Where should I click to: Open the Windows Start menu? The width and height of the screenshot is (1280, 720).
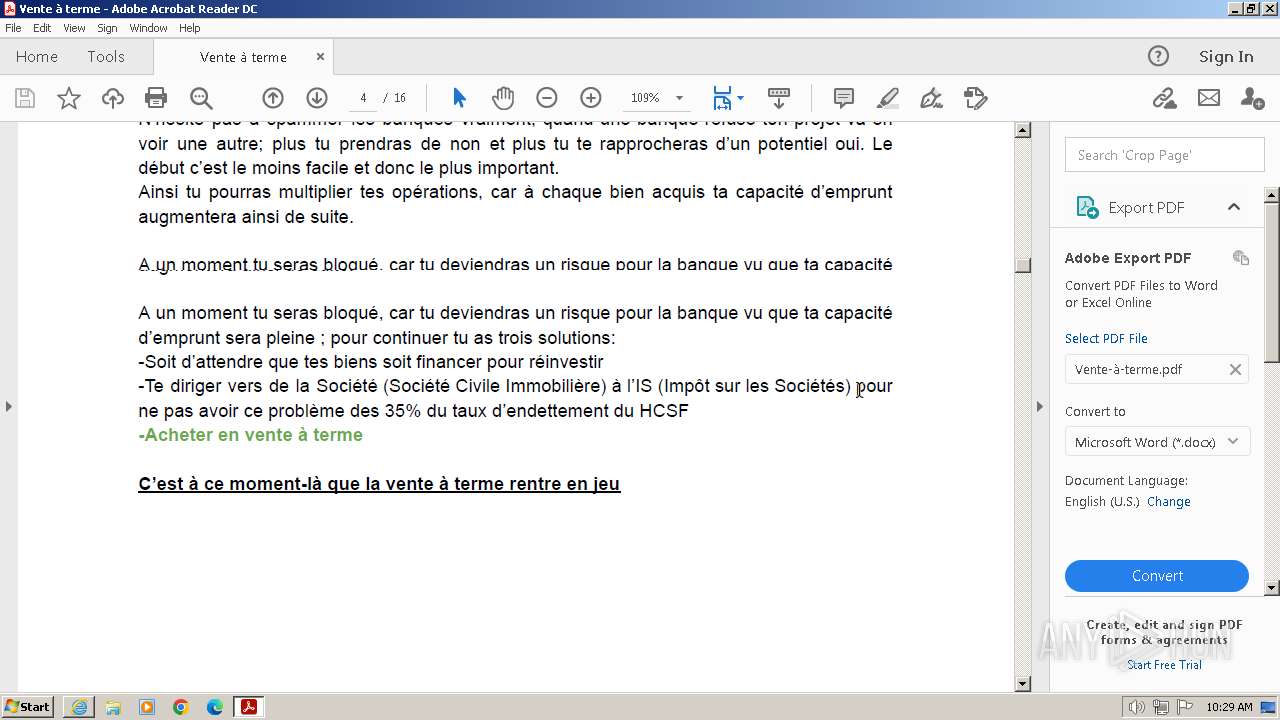pyautogui.click(x=28, y=707)
